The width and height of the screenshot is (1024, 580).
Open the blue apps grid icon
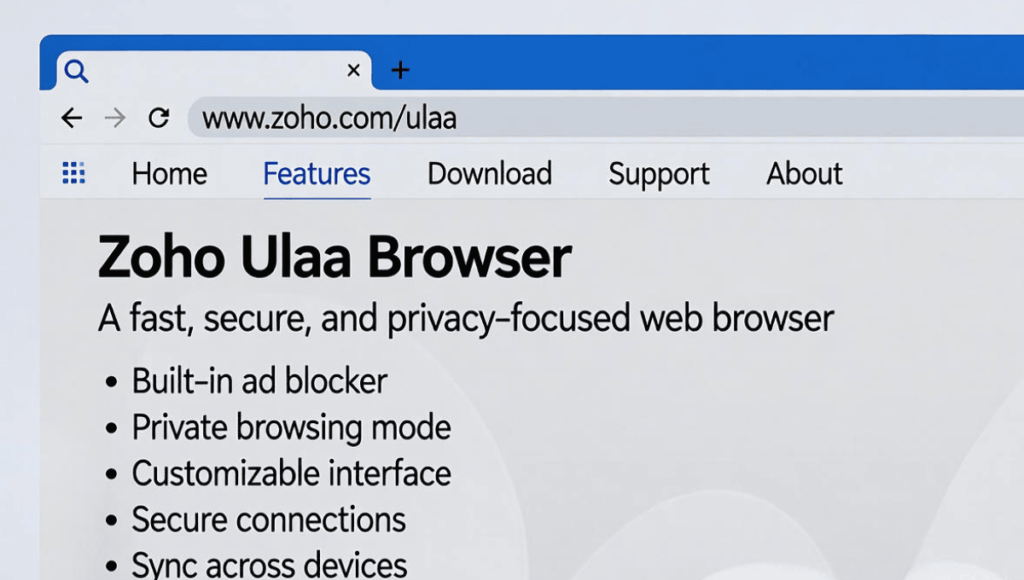pos(73,173)
